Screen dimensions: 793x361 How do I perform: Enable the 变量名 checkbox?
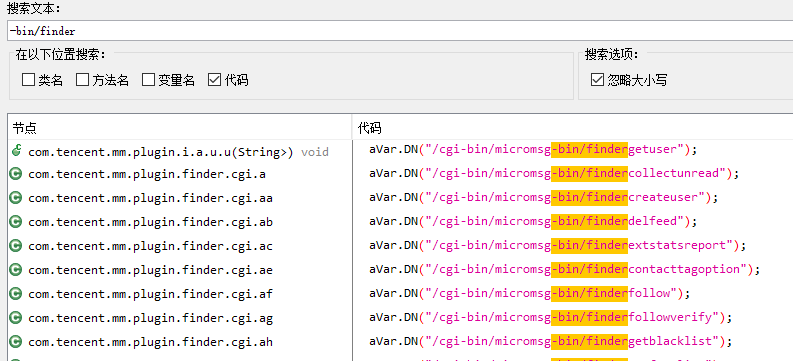click(x=148, y=80)
